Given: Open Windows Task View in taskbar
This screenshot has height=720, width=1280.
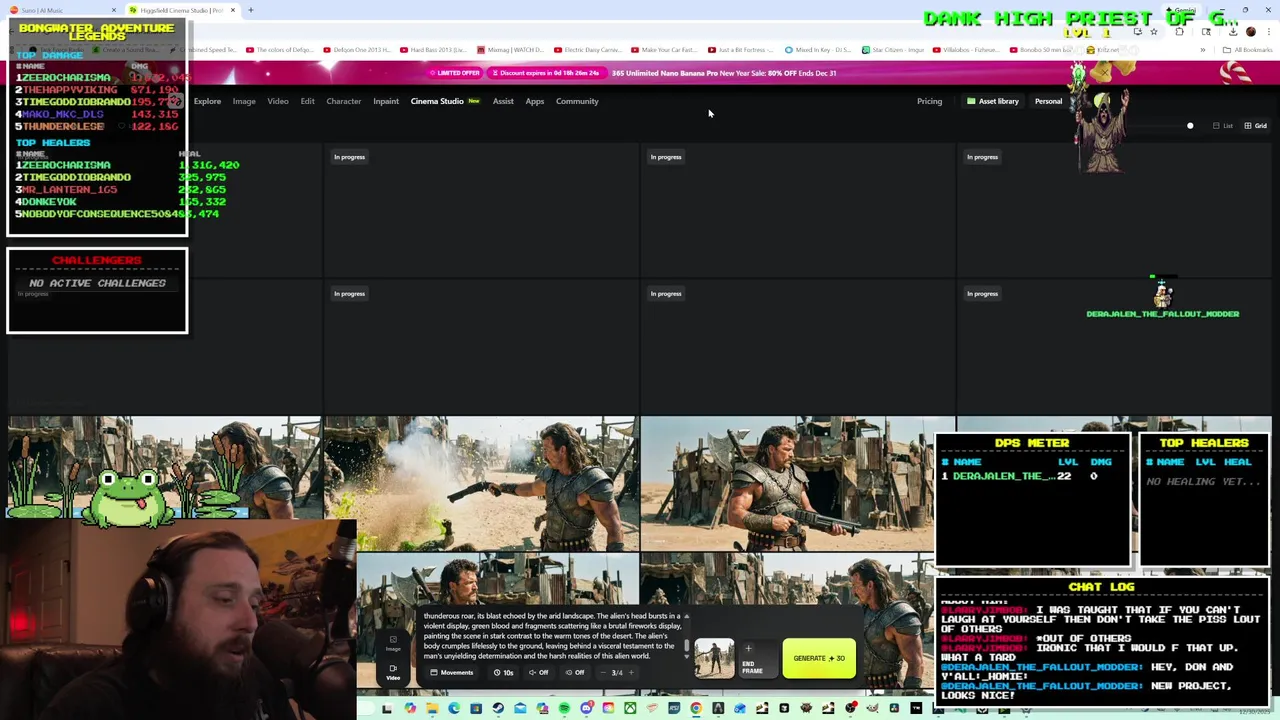Looking at the screenshot, I should (x=387, y=709).
